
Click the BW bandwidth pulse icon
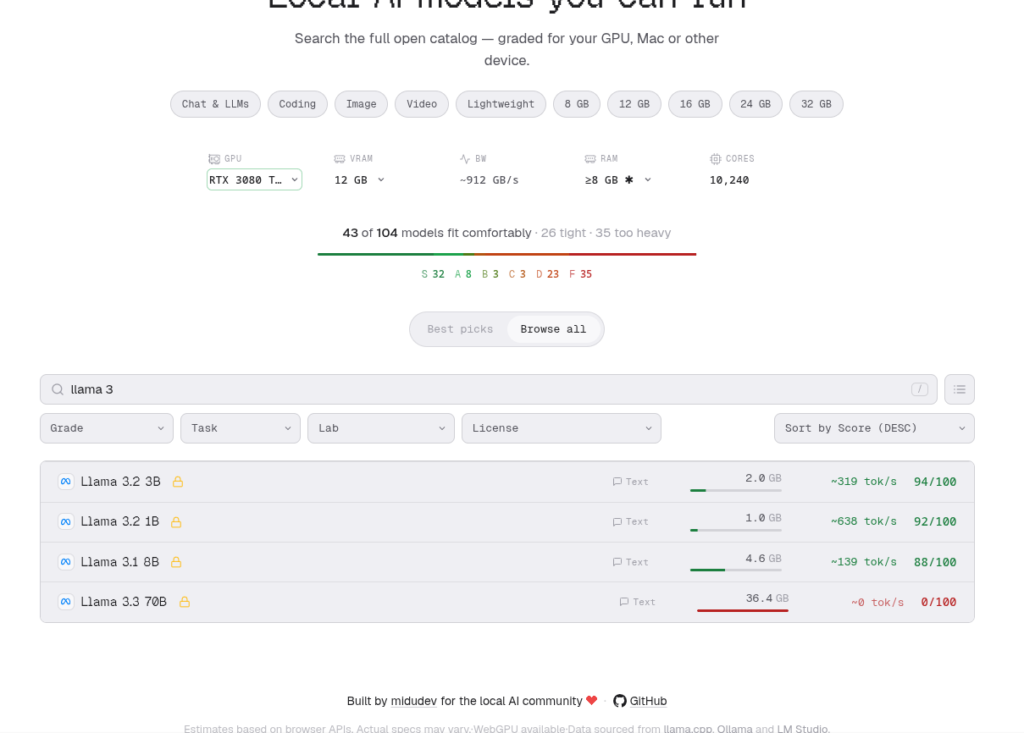point(464,159)
